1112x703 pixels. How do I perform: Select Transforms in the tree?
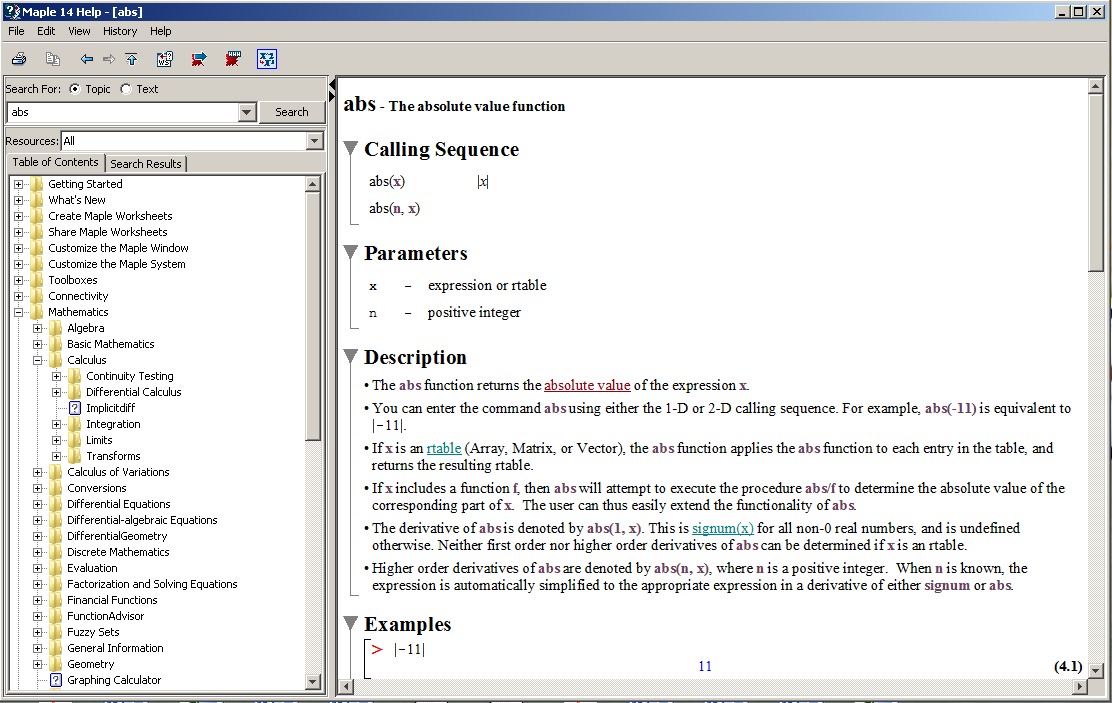(x=113, y=456)
